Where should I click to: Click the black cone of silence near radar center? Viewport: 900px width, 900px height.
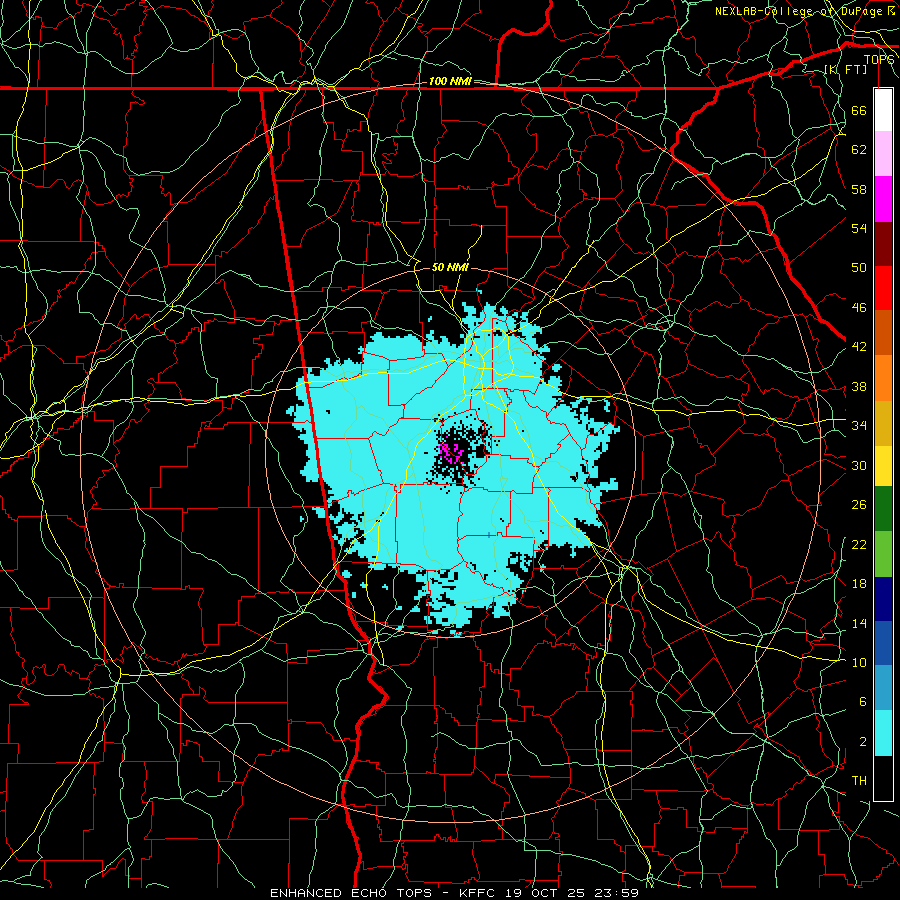click(461, 449)
